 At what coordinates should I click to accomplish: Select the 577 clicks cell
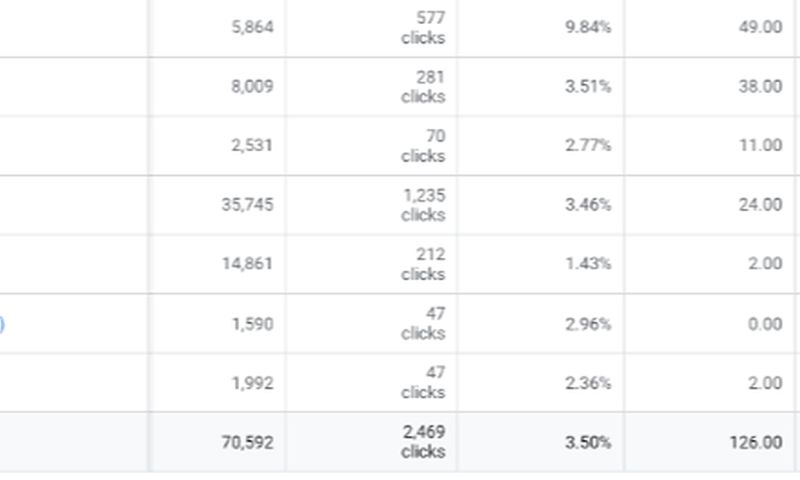[x=423, y=27]
